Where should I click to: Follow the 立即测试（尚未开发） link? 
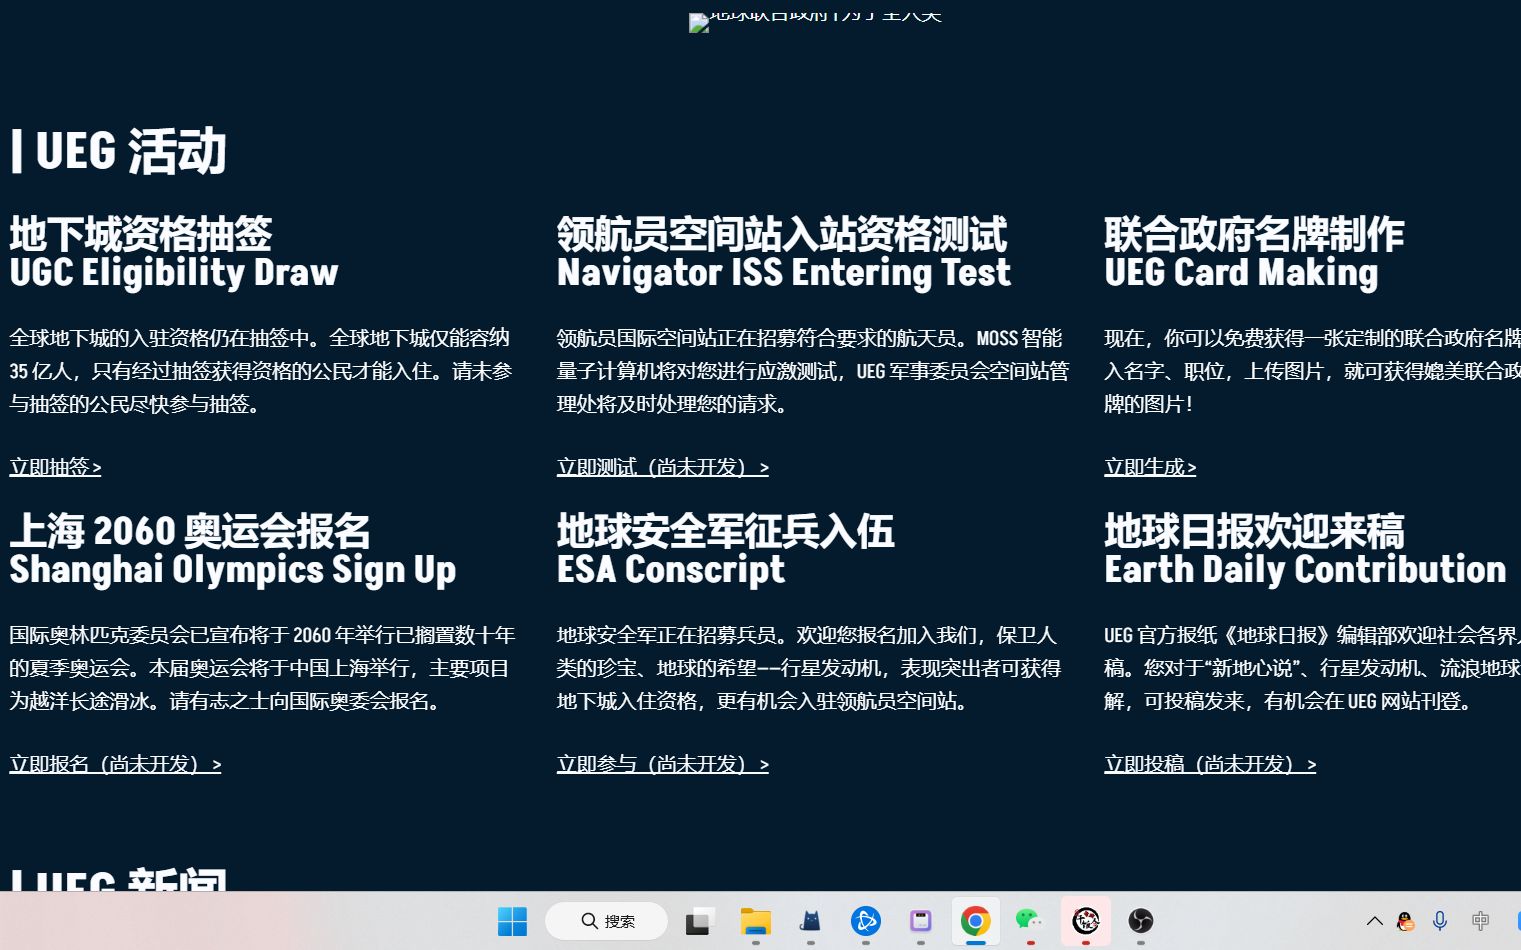tap(663, 467)
